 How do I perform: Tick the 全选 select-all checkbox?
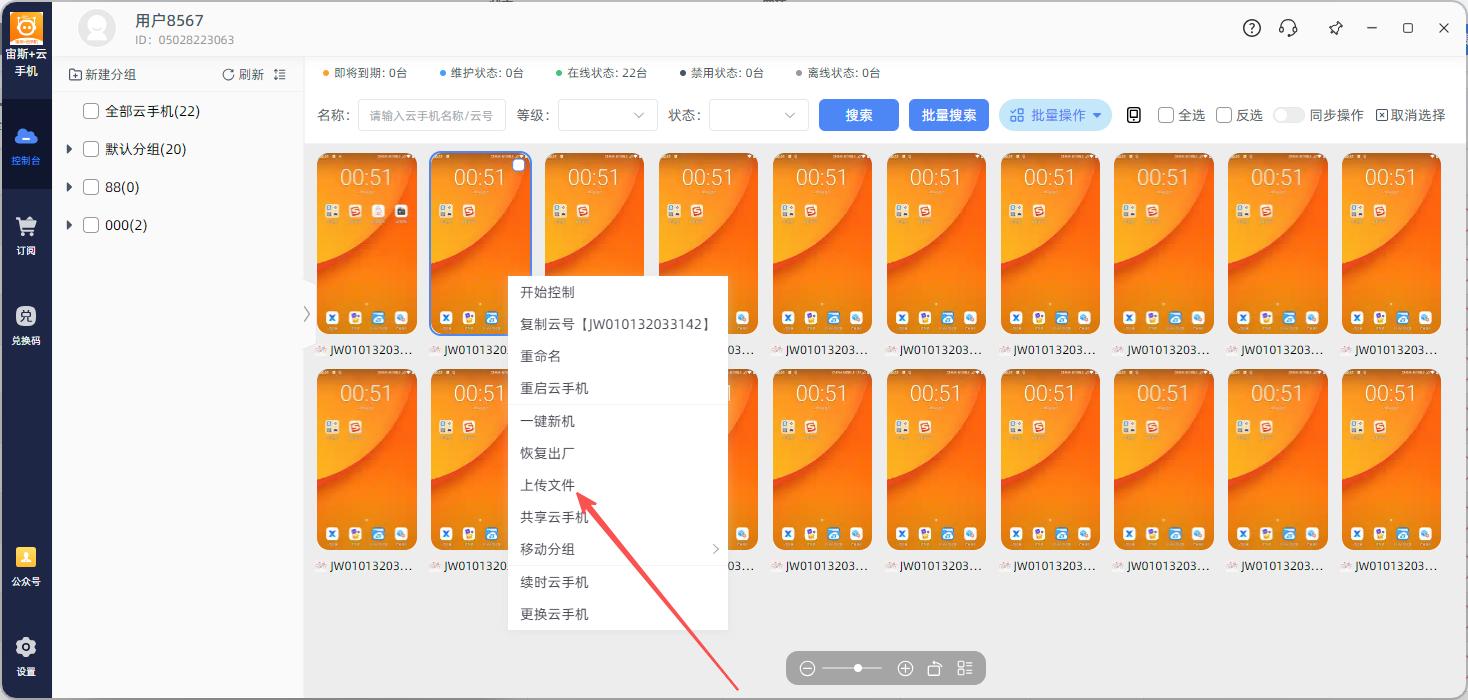1165,115
